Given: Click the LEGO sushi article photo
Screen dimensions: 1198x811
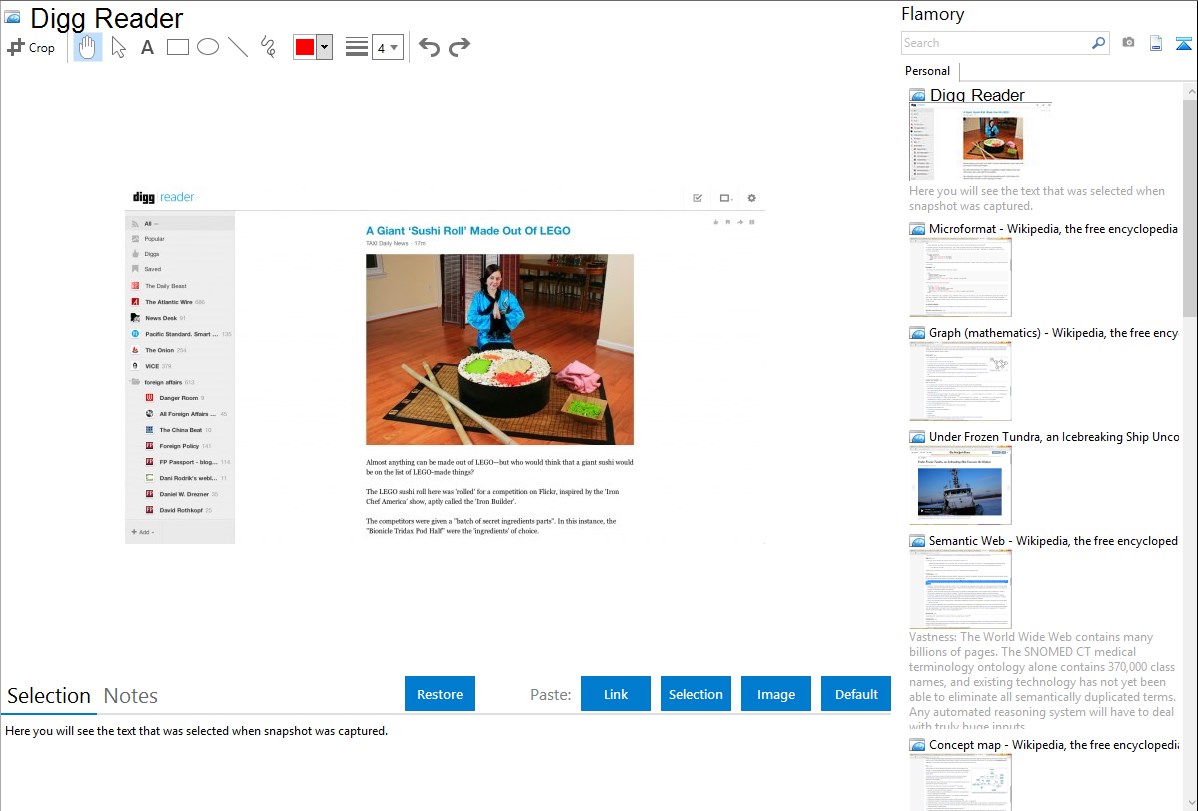Looking at the screenshot, I should [500, 349].
